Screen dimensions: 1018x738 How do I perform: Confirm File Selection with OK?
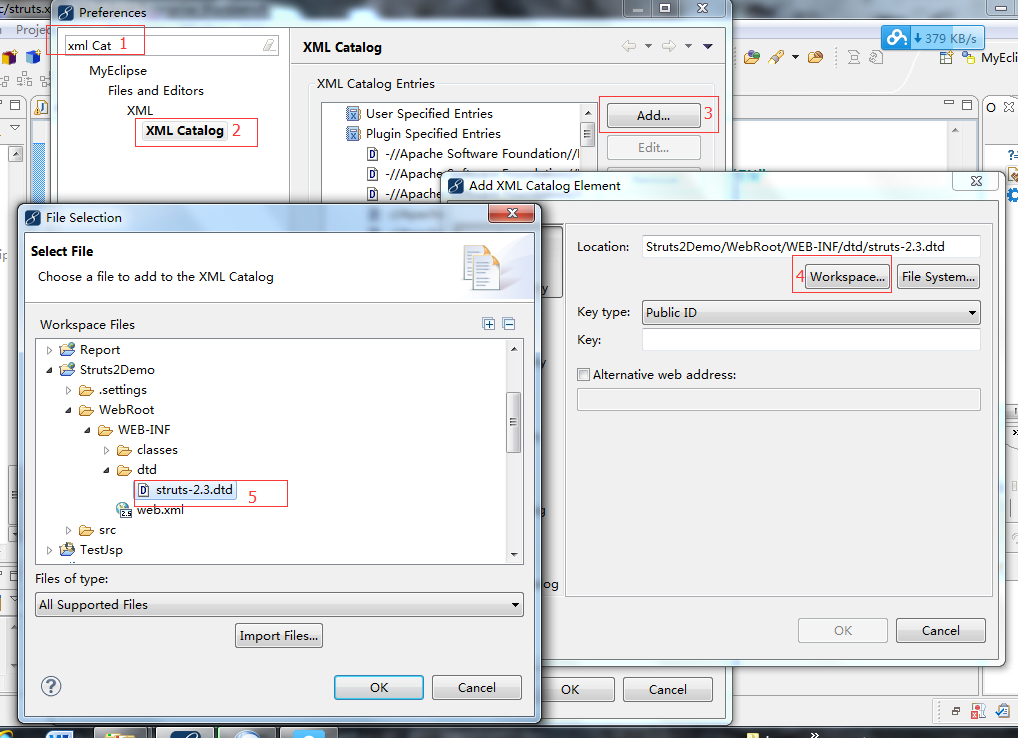[379, 687]
